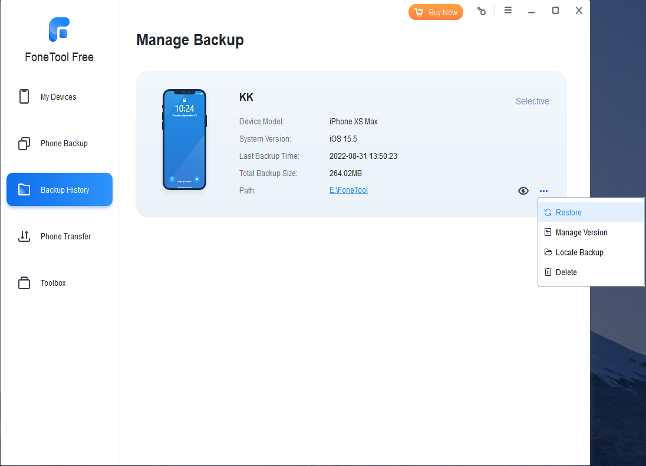This screenshot has height=466, width=646.
Task: Open My Devices in the sidebar
Action: click(58, 97)
